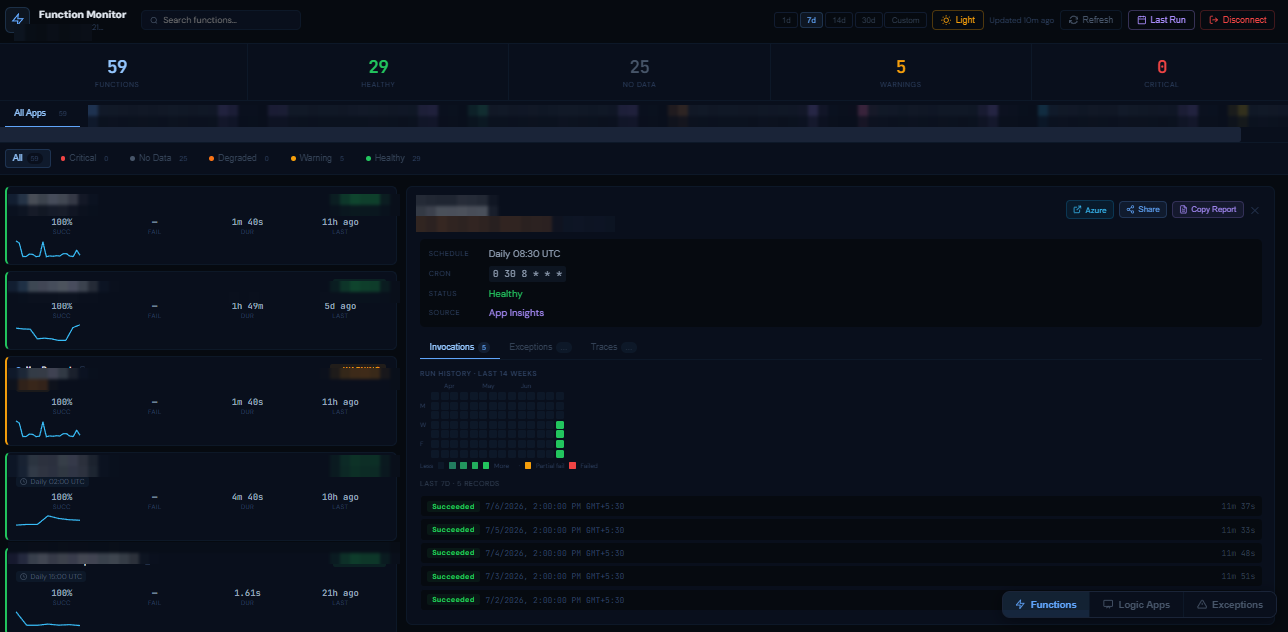
Task: Click the cron expression 0 30 8 * * *
Action: pyautogui.click(x=527, y=274)
